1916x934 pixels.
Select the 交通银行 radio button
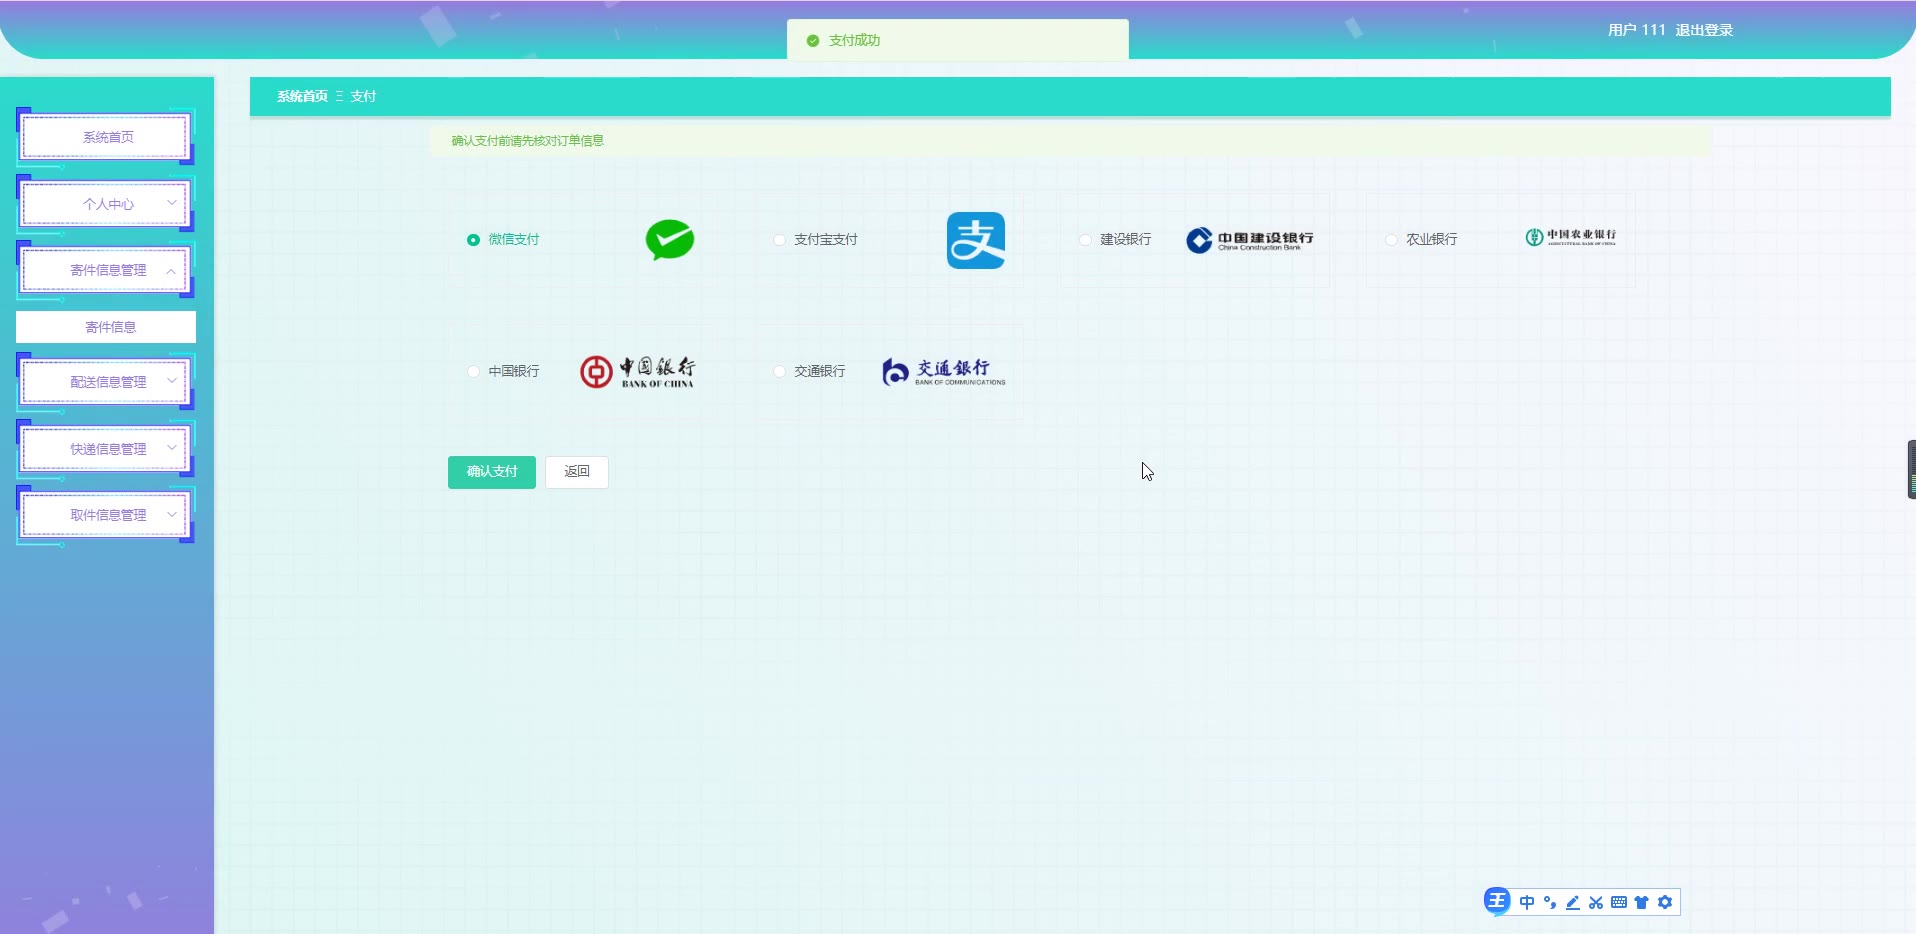[779, 371]
